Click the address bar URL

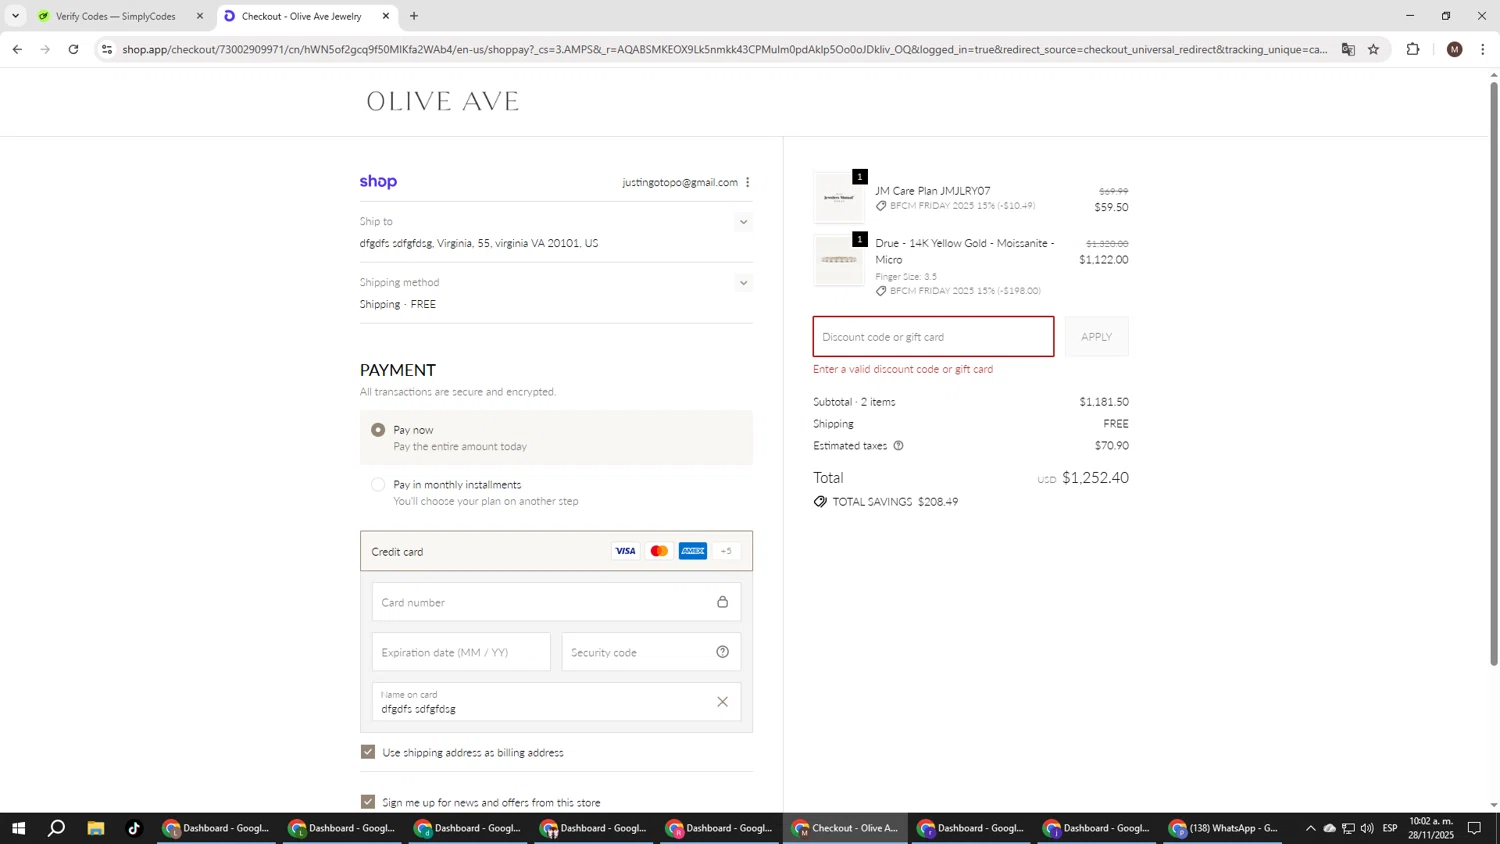click(x=725, y=49)
